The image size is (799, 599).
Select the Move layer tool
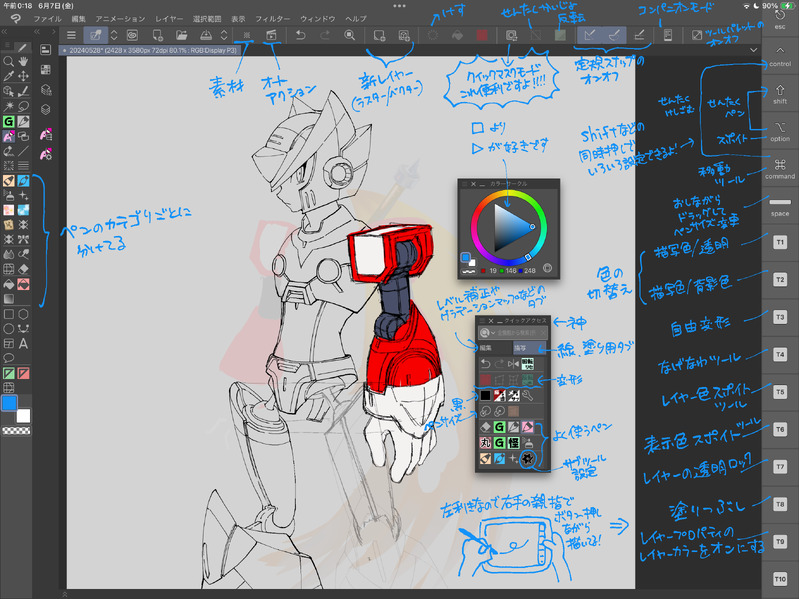click(x=23, y=76)
